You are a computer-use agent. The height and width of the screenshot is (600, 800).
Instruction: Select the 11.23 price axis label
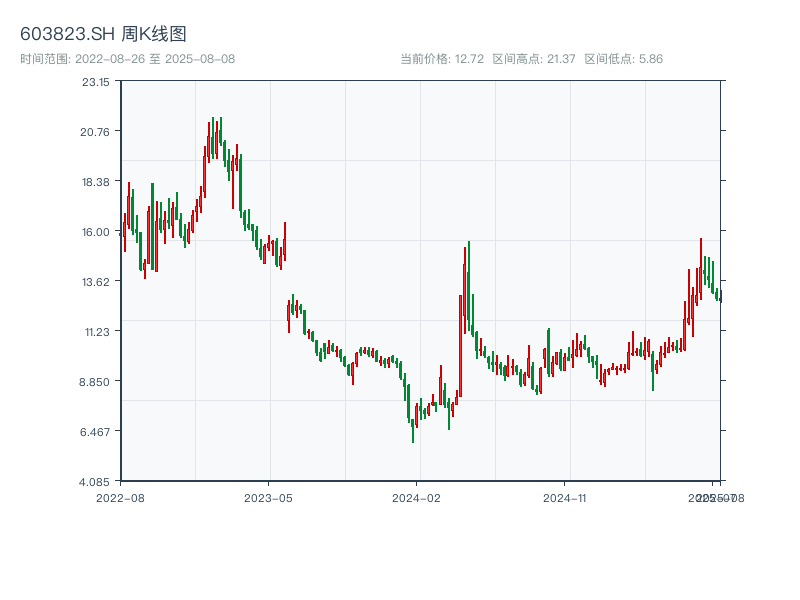click(x=96, y=332)
